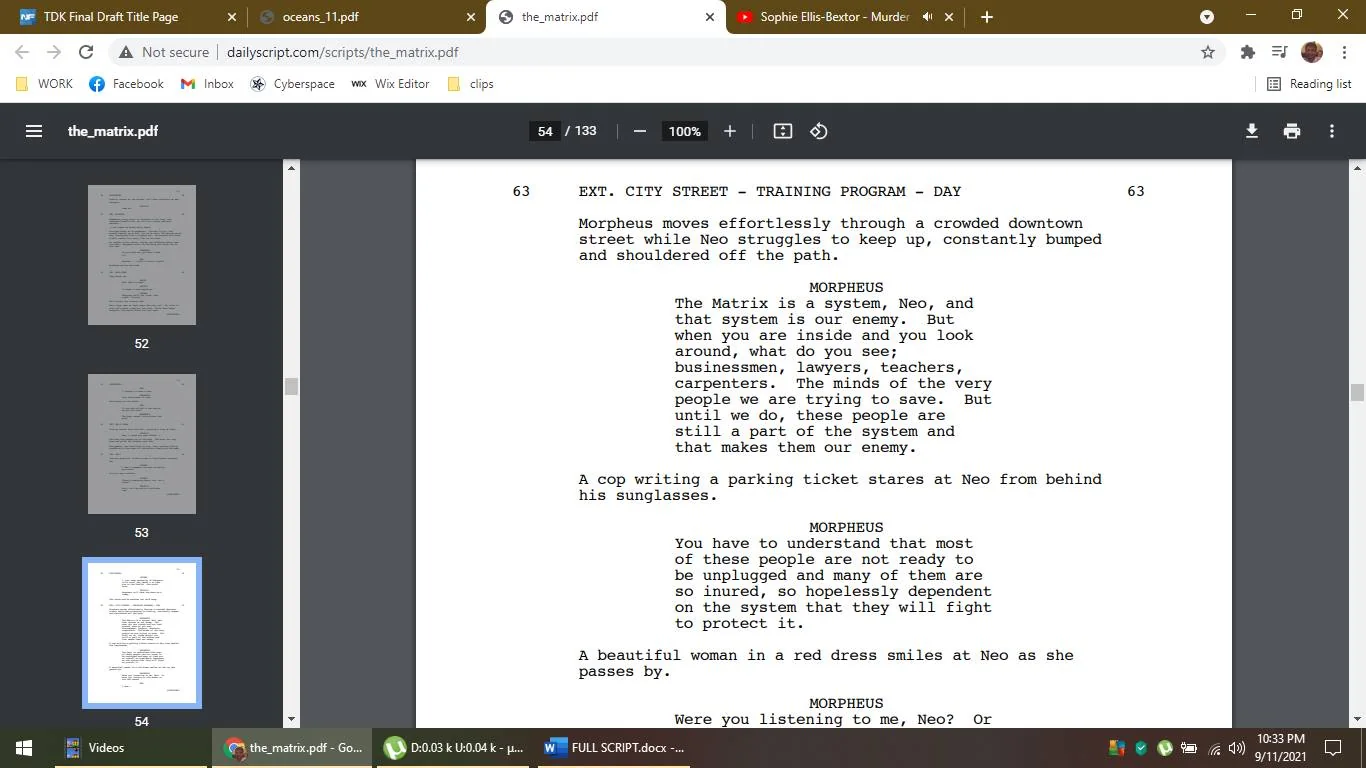The image size is (1366, 768).
Task: Reload the current page
Action: click(86, 52)
